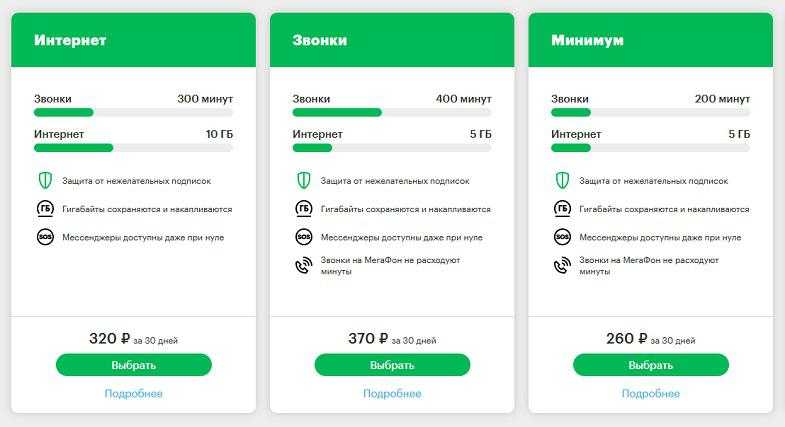Click shield icon in Звонки tariff card
This screenshot has height=427, width=785.
pyautogui.click(x=304, y=180)
